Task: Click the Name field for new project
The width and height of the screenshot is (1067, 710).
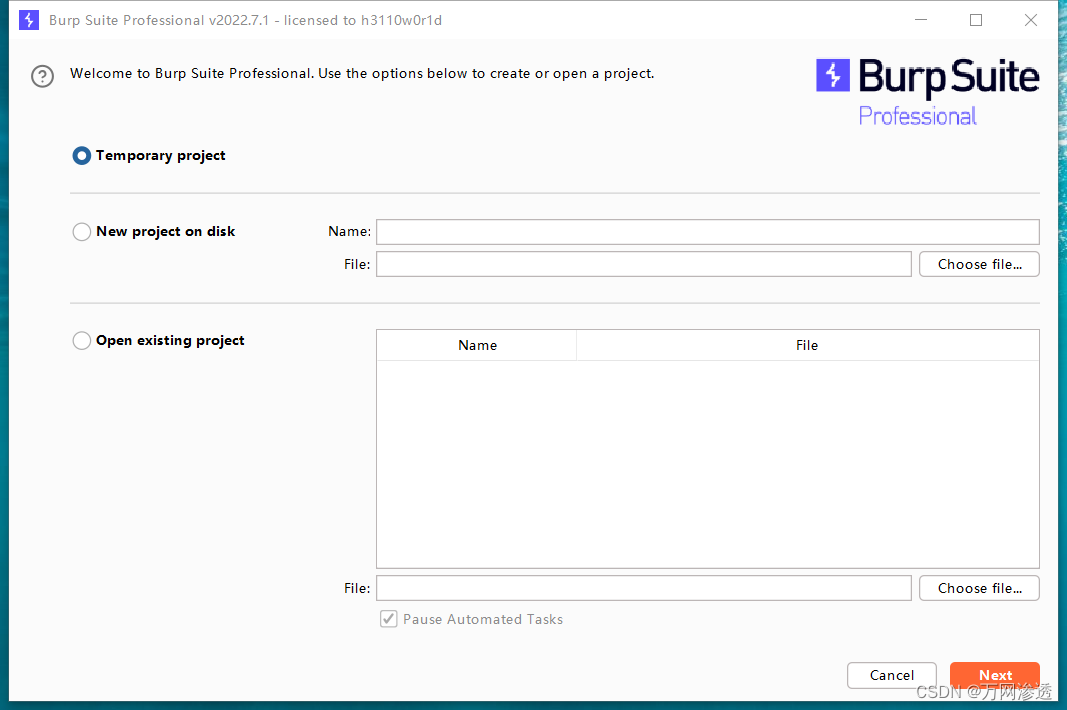Action: [707, 232]
